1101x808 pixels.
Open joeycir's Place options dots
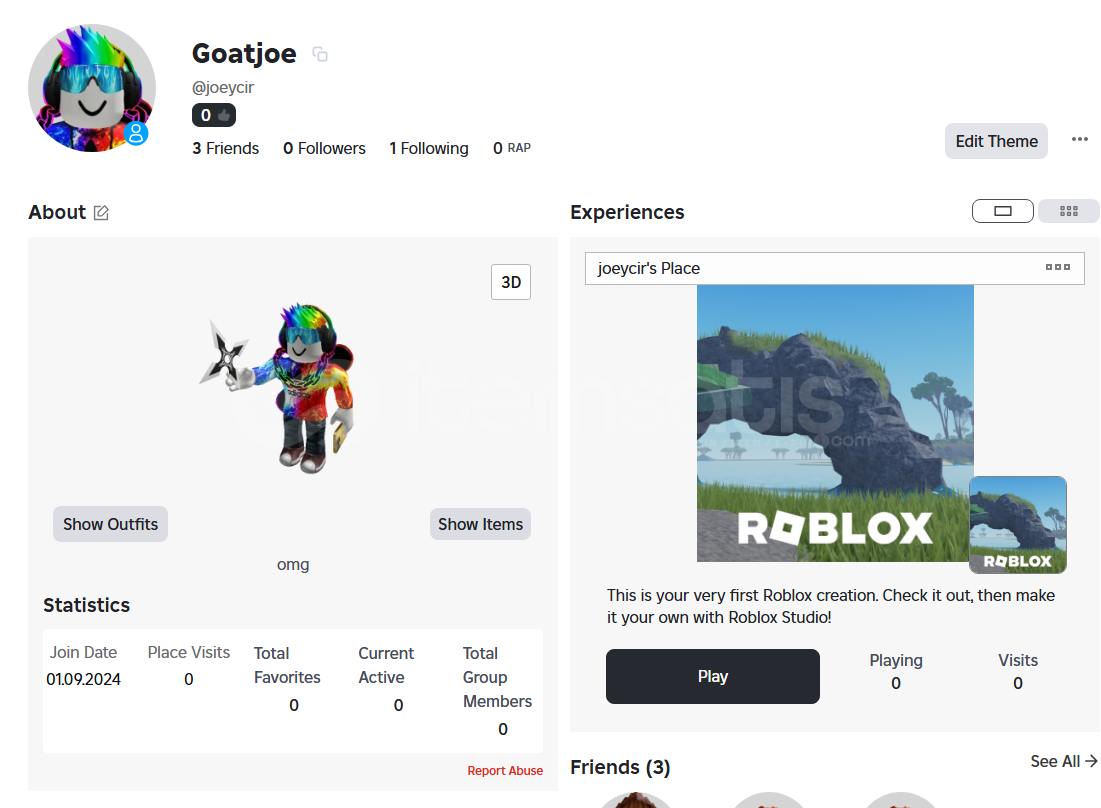tap(1057, 267)
